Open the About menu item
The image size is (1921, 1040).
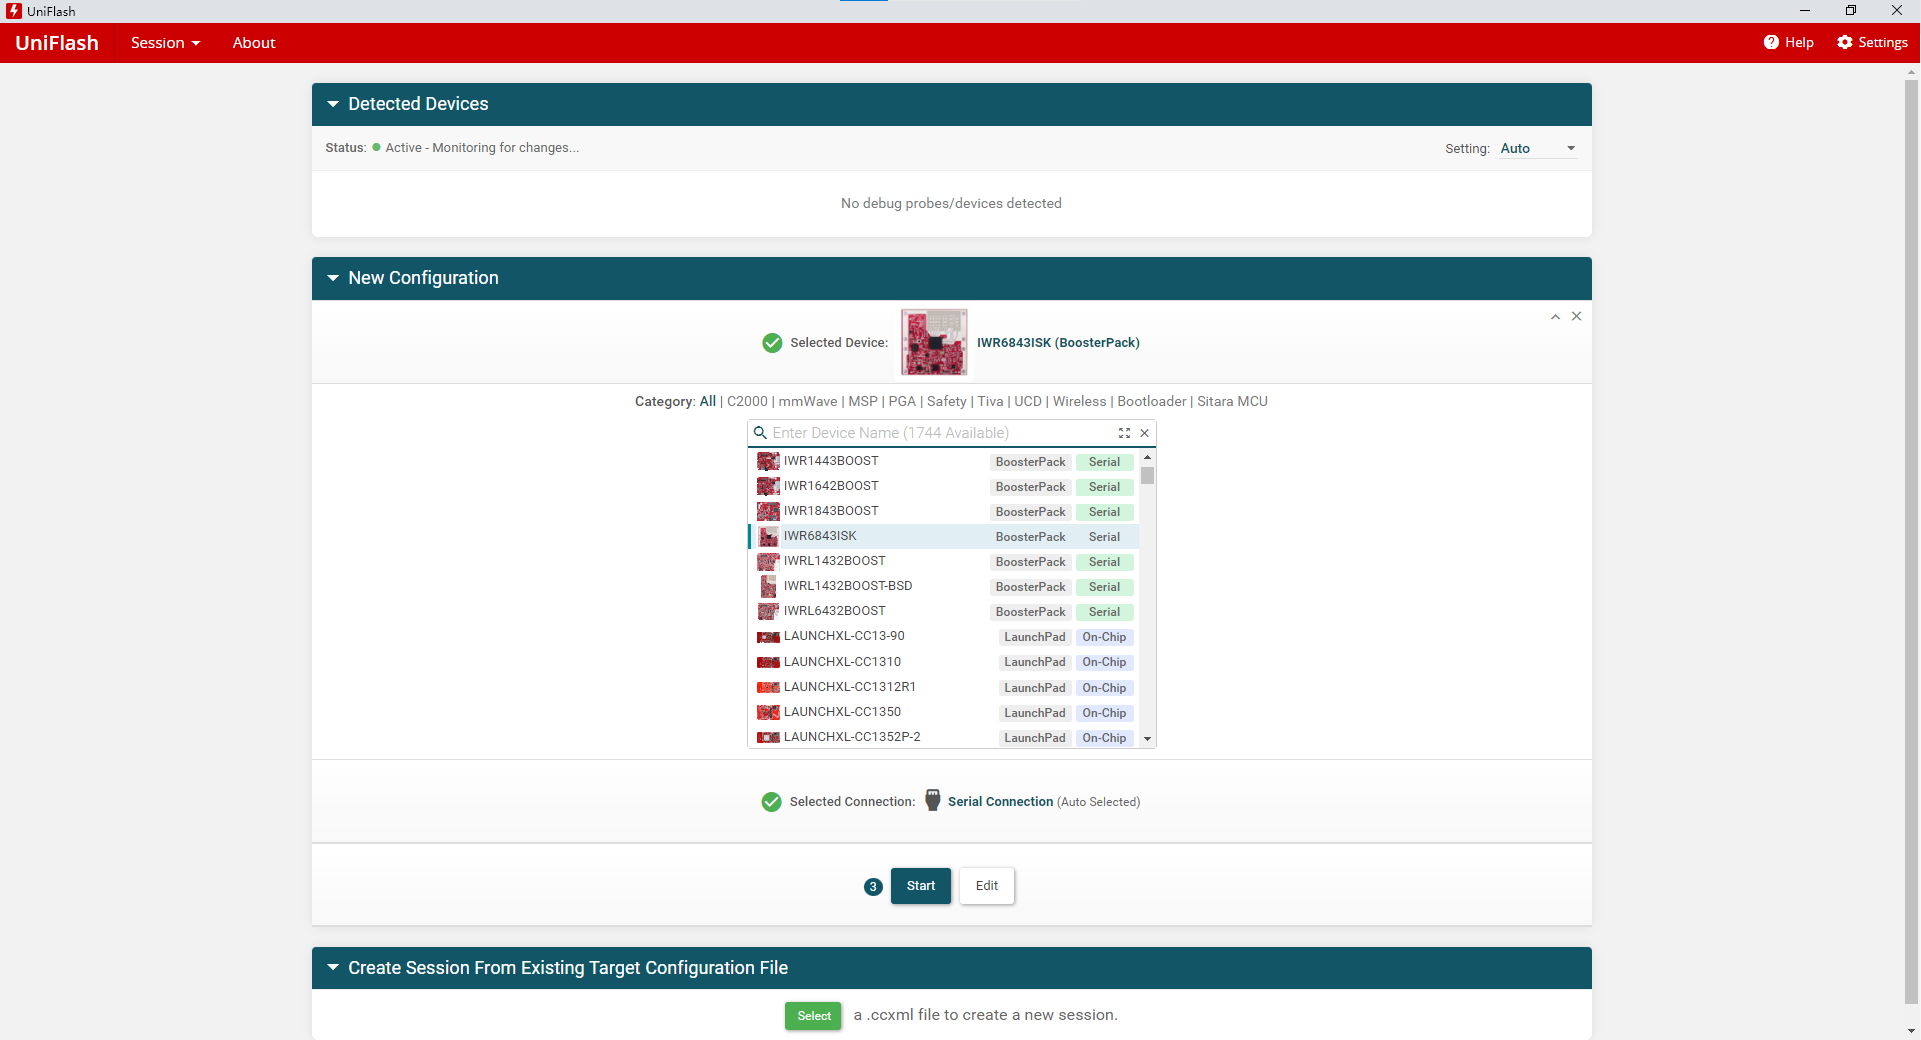point(254,43)
